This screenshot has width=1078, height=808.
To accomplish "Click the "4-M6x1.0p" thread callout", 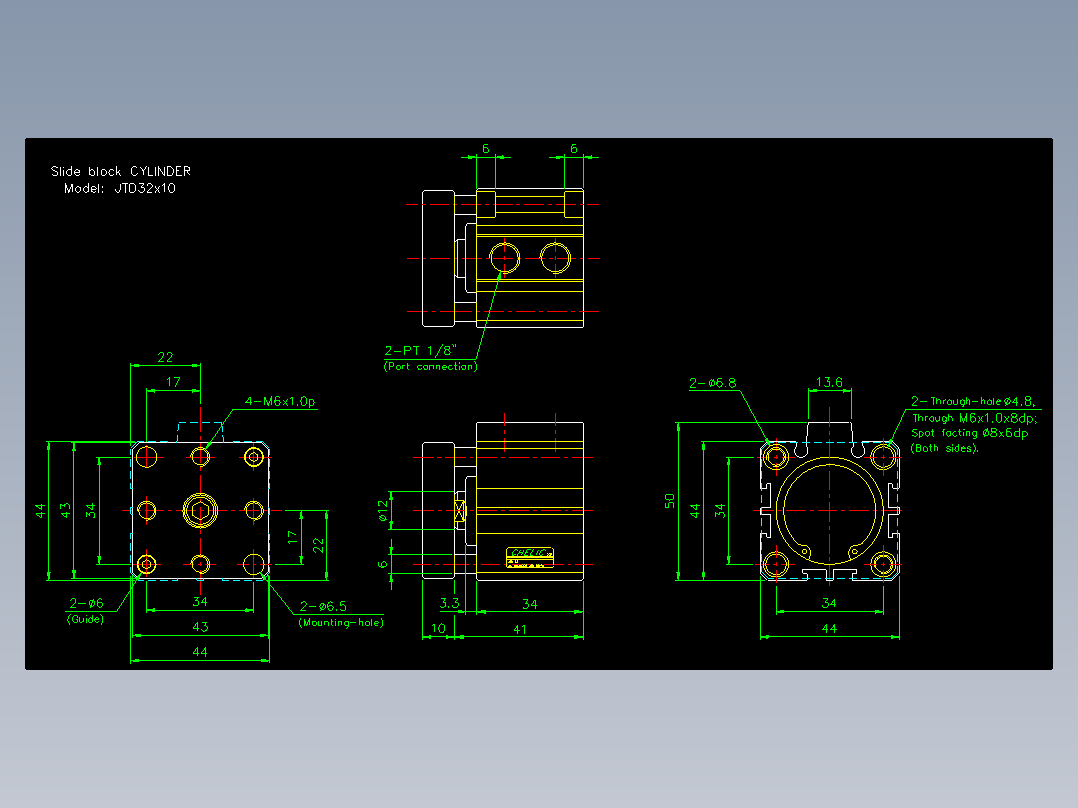I will click(280, 402).
